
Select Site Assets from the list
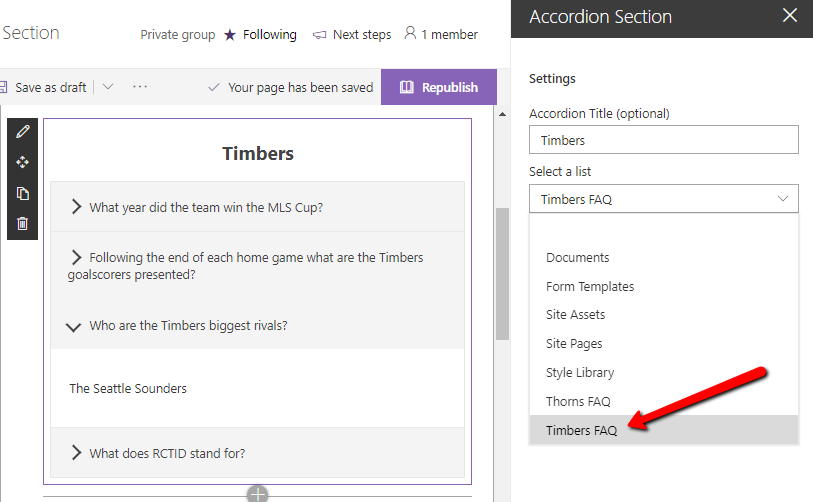[664, 315]
